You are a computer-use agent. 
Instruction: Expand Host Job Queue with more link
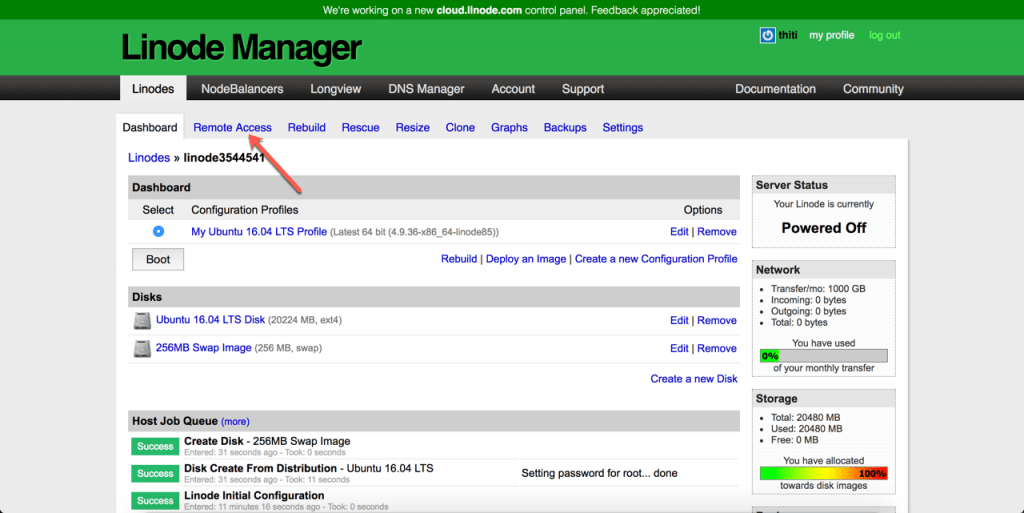pos(235,422)
